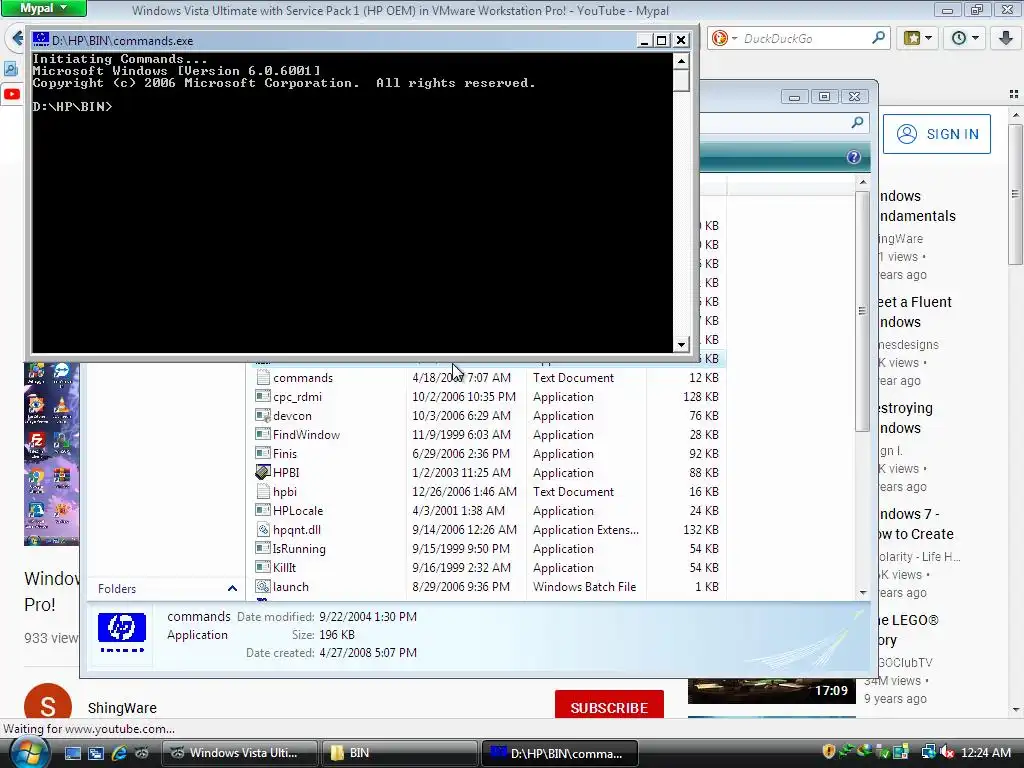This screenshot has width=1024, height=768.
Task: Open the history clock button
Action: pos(959,39)
